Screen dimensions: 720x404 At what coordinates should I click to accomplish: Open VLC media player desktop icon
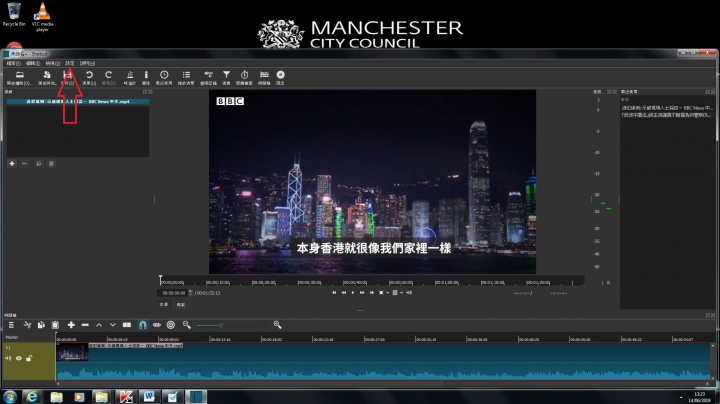coord(42,17)
